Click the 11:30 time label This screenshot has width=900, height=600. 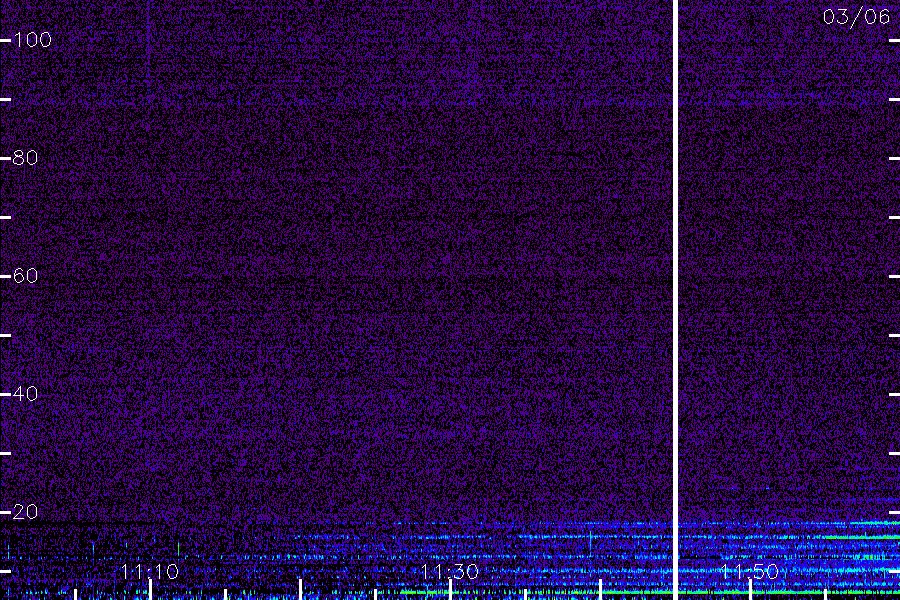(449, 572)
